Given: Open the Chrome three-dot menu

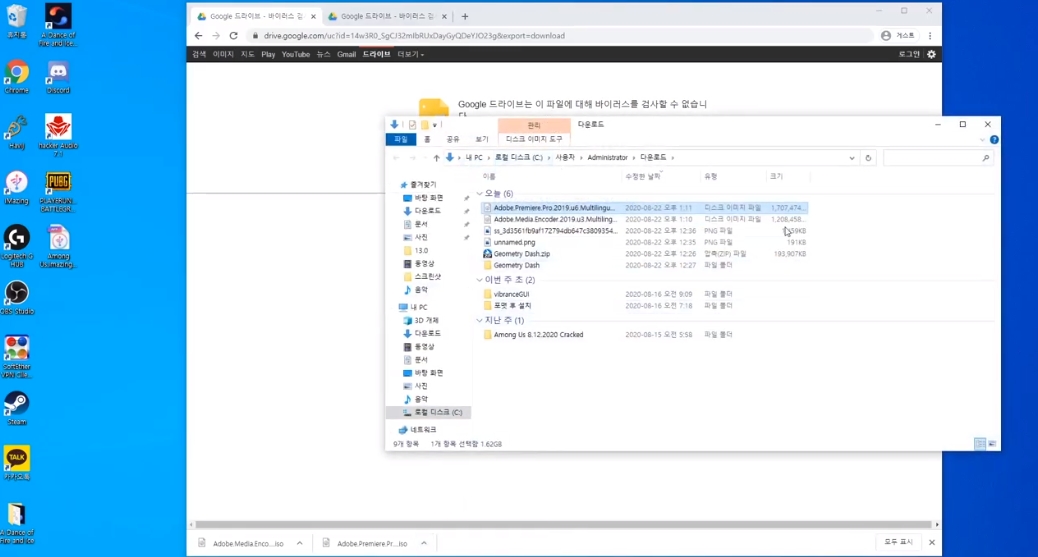Looking at the screenshot, I should point(930,36).
